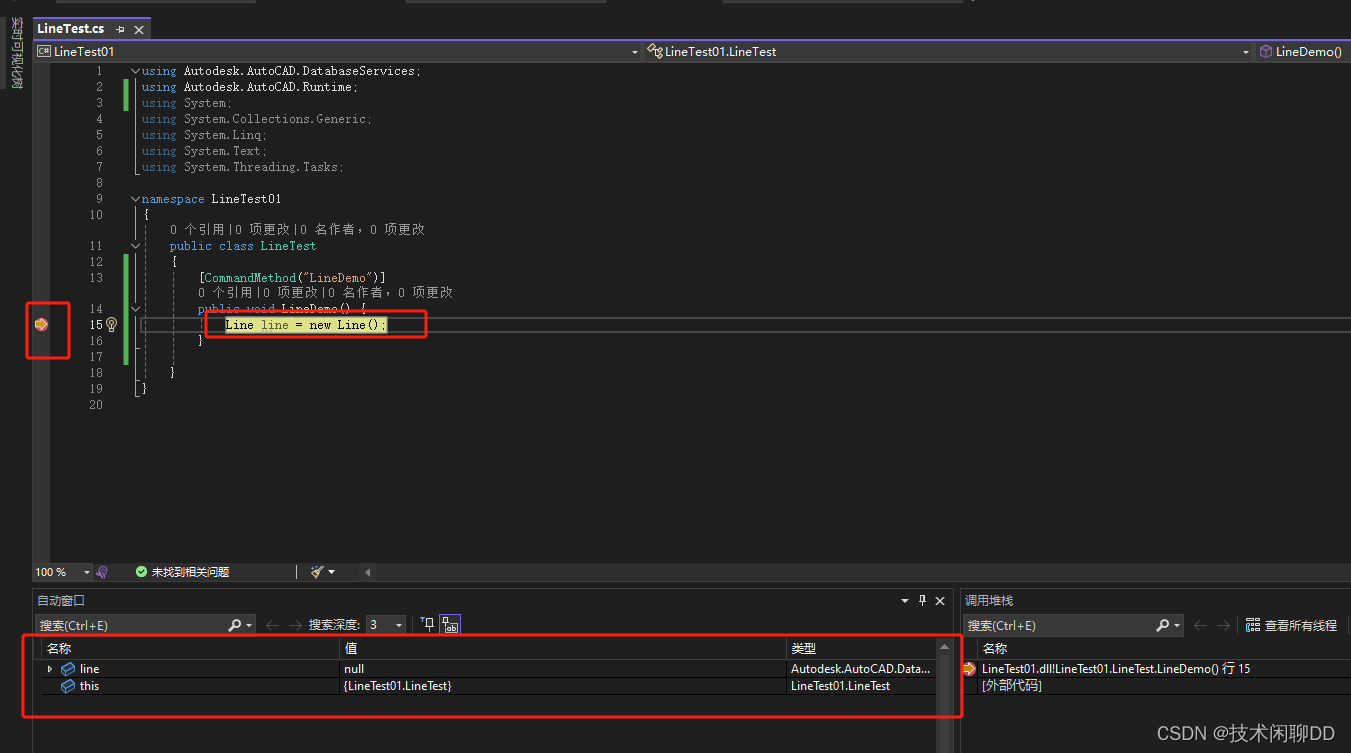
Task: Run code cleanup with the broom icon
Action: [x=317, y=572]
